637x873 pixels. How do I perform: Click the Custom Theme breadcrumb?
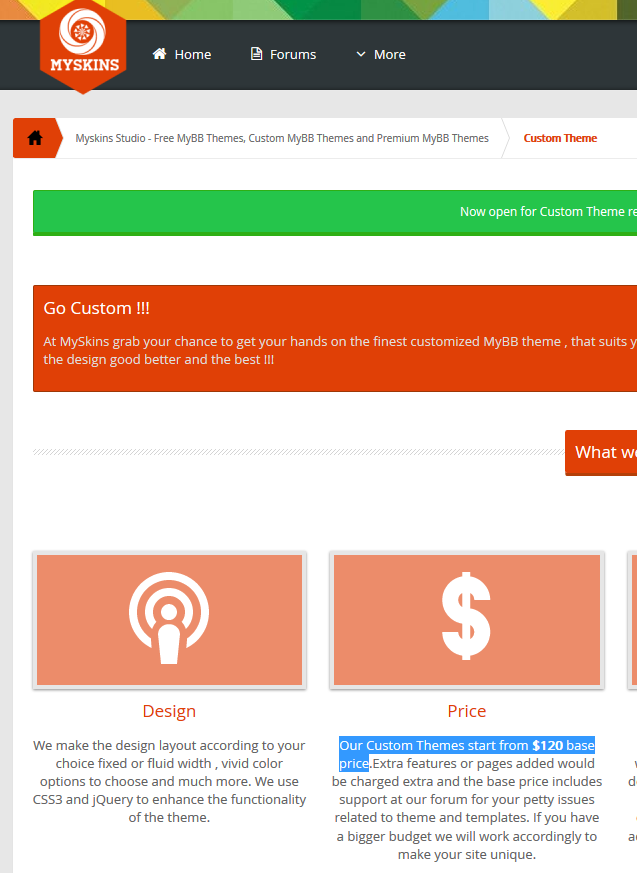pyautogui.click(x=560, y=138)
